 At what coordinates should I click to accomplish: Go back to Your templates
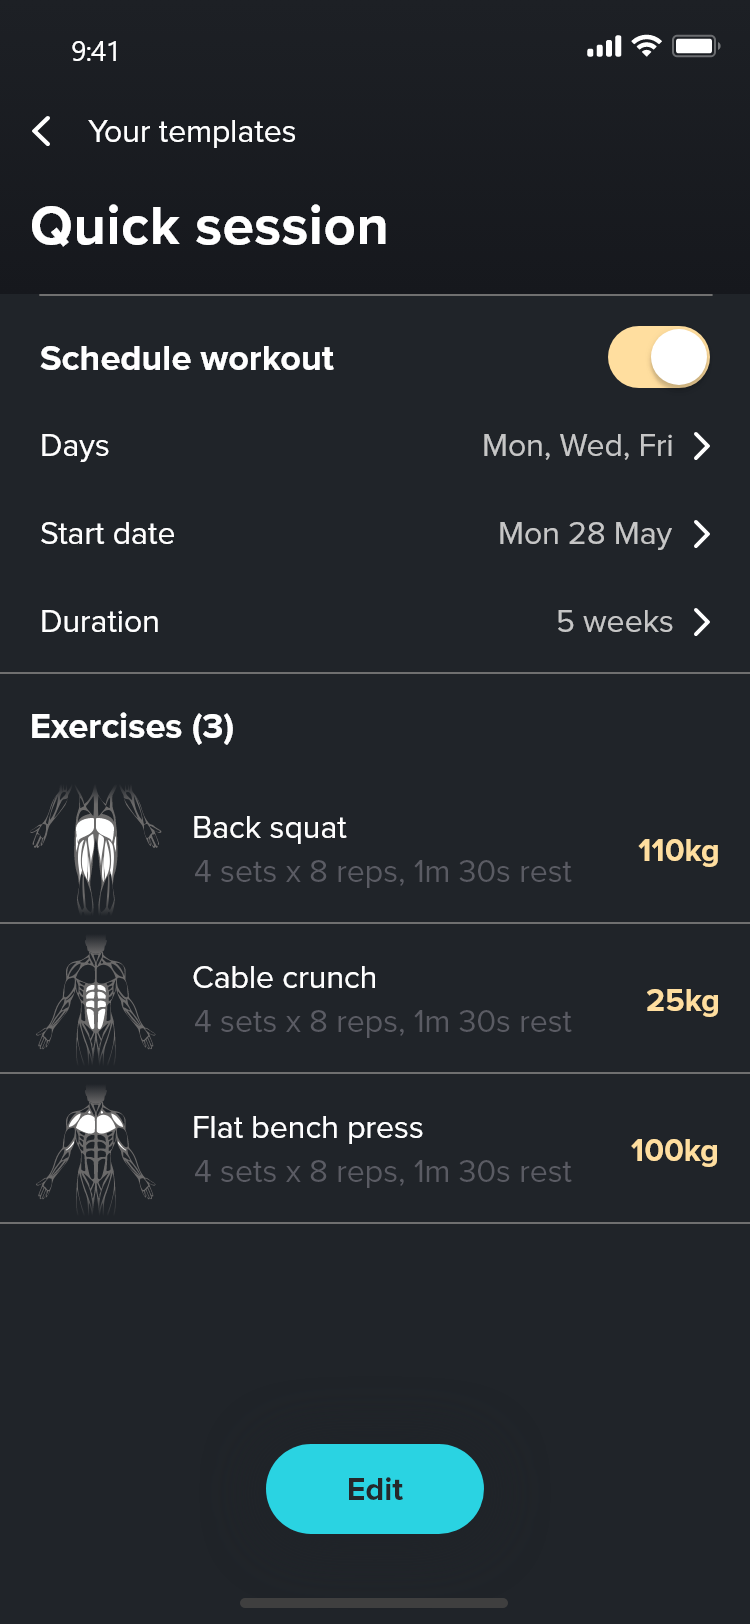(192, 132)
